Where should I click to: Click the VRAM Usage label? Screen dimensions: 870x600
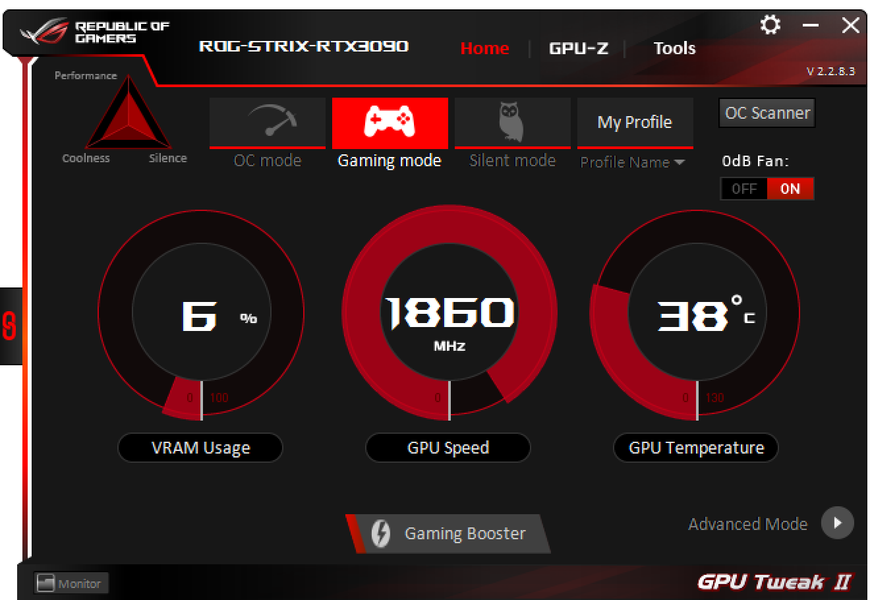click(x=200, y=448)
